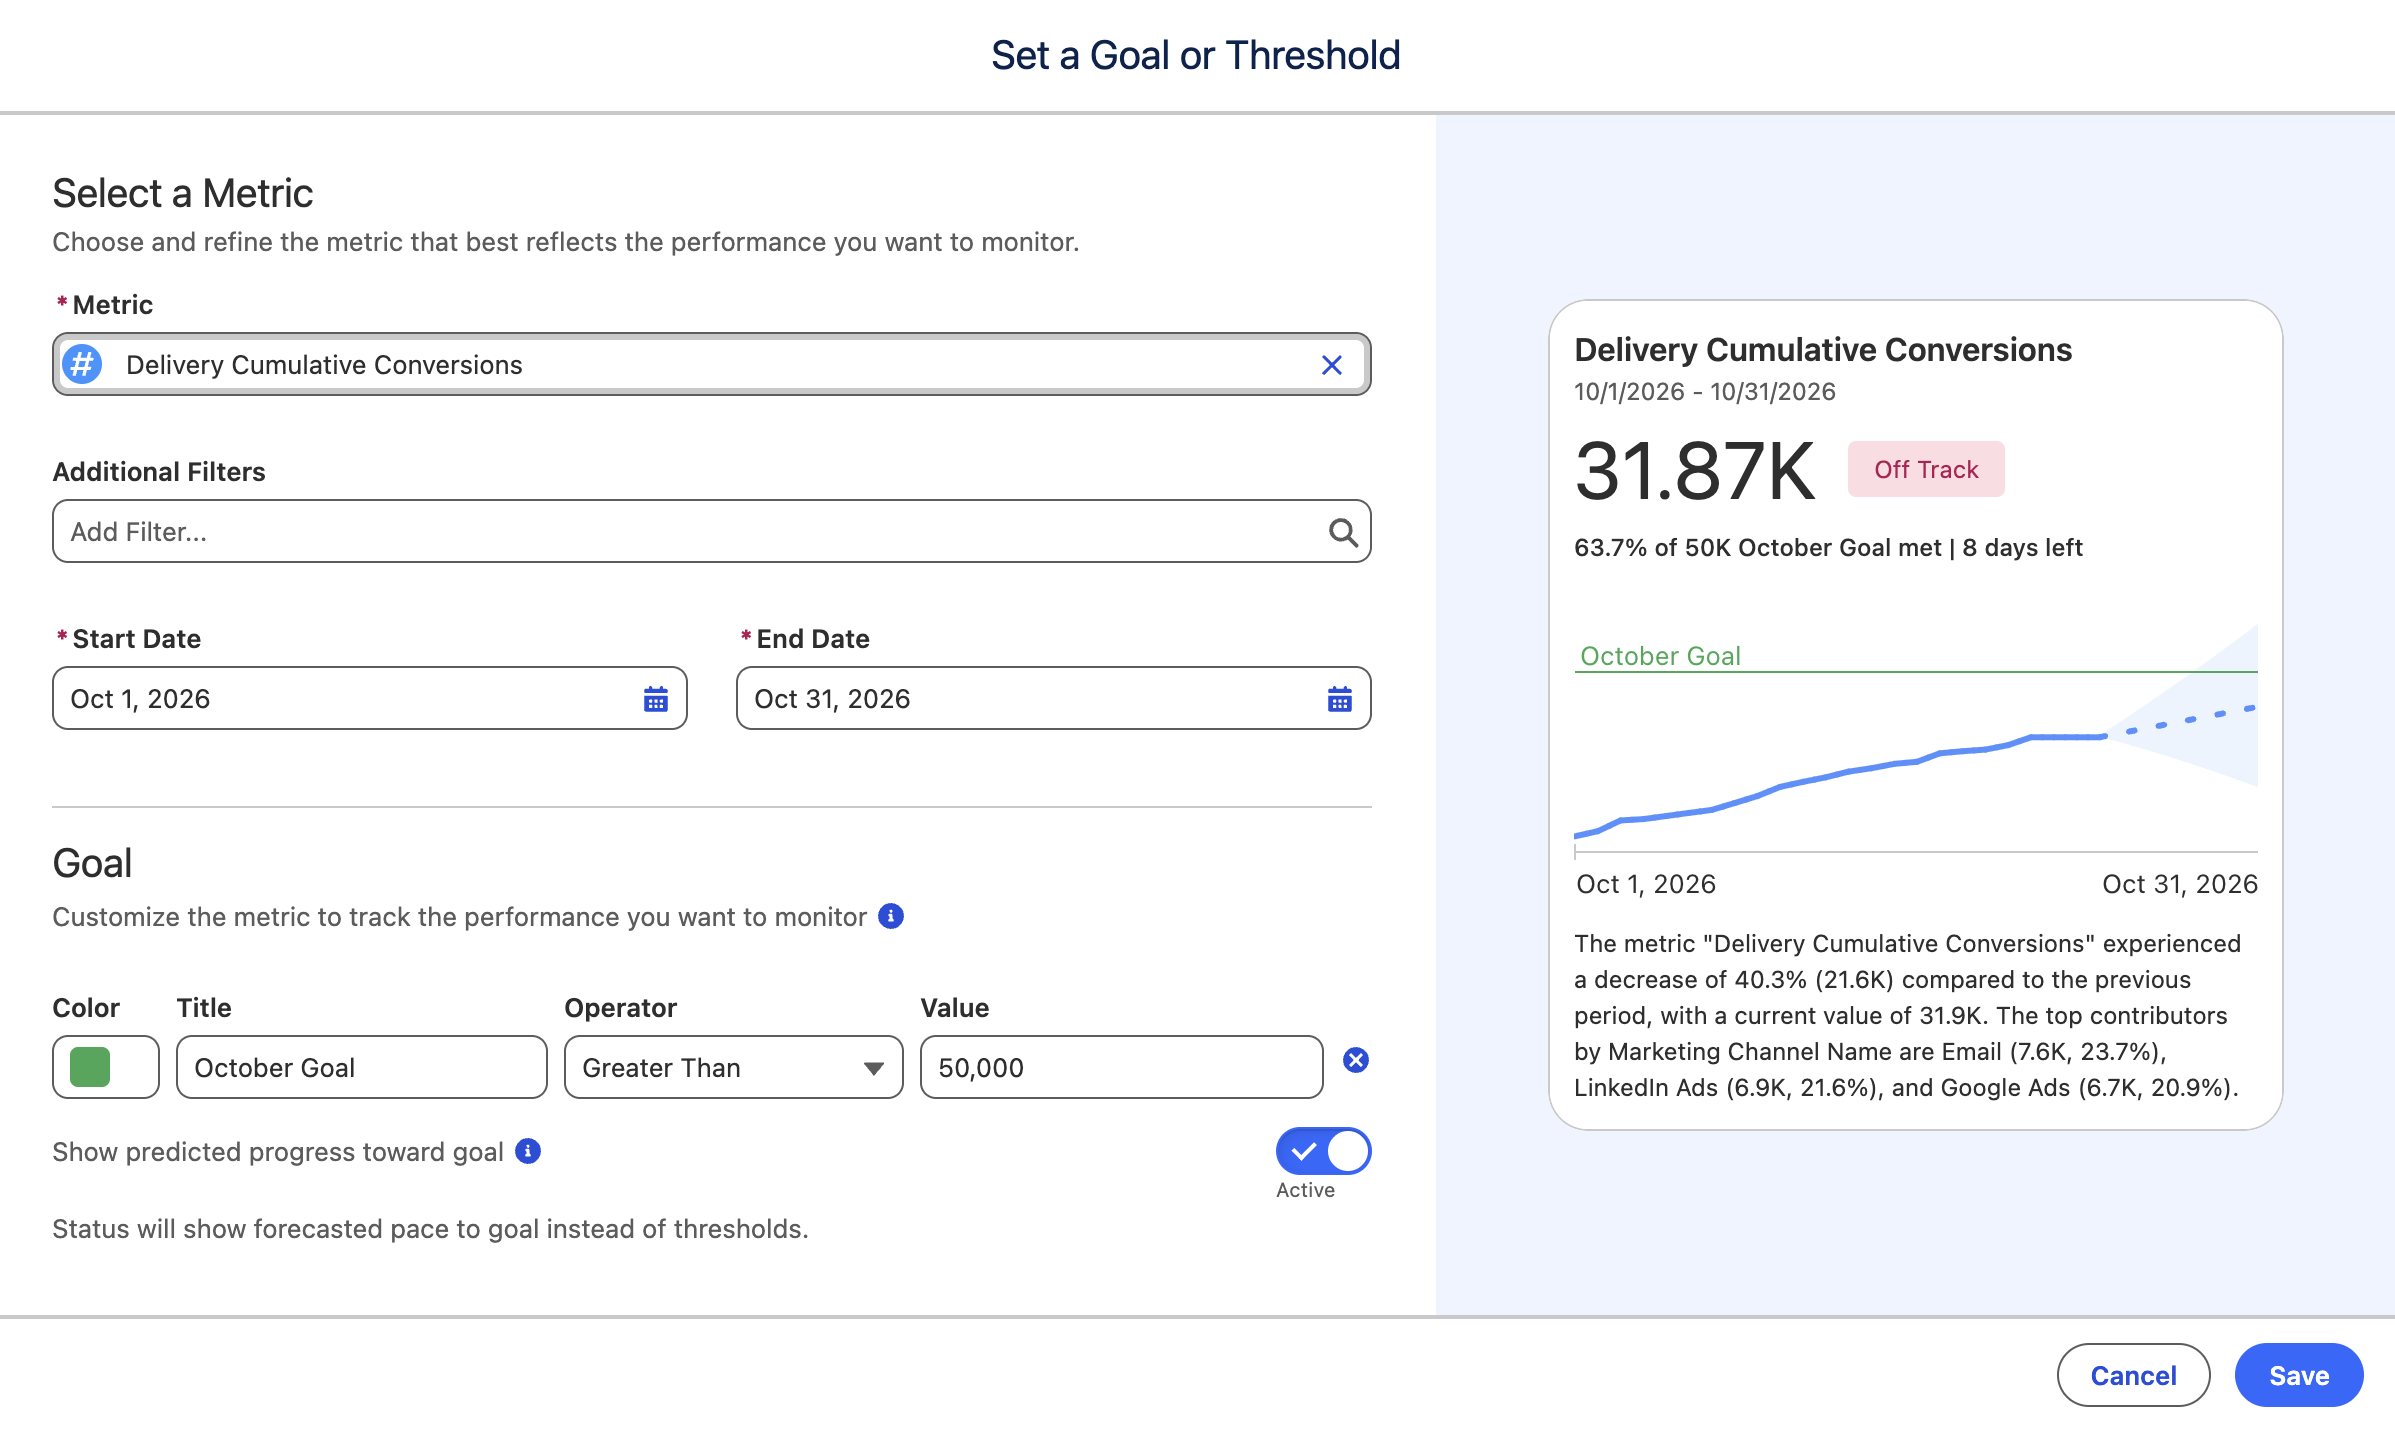Remove the October Goal row
Viewport: 2395px width, 1430px height.
1356,1060
